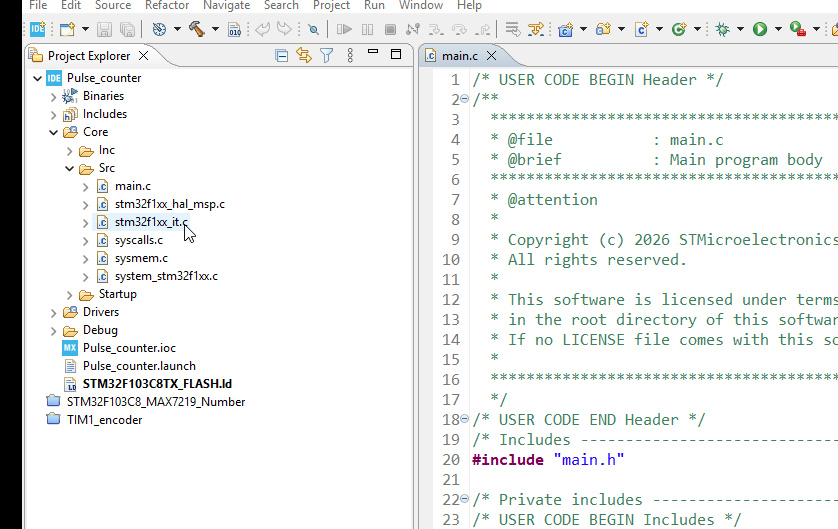838x529 pixels.
Task: Toggle Instruction Stepping Mode icon
Action: pyautogui.click(x=536, y=29)
